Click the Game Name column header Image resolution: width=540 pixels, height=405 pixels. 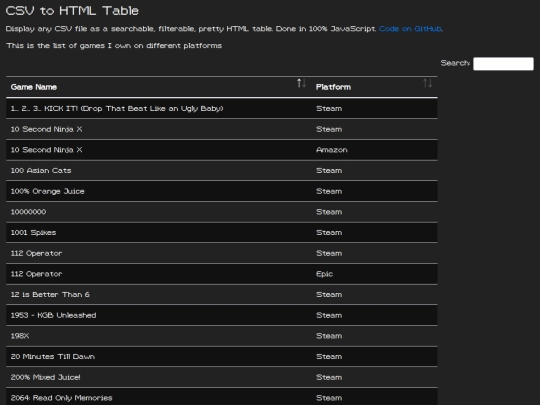[x=159, y=87]
